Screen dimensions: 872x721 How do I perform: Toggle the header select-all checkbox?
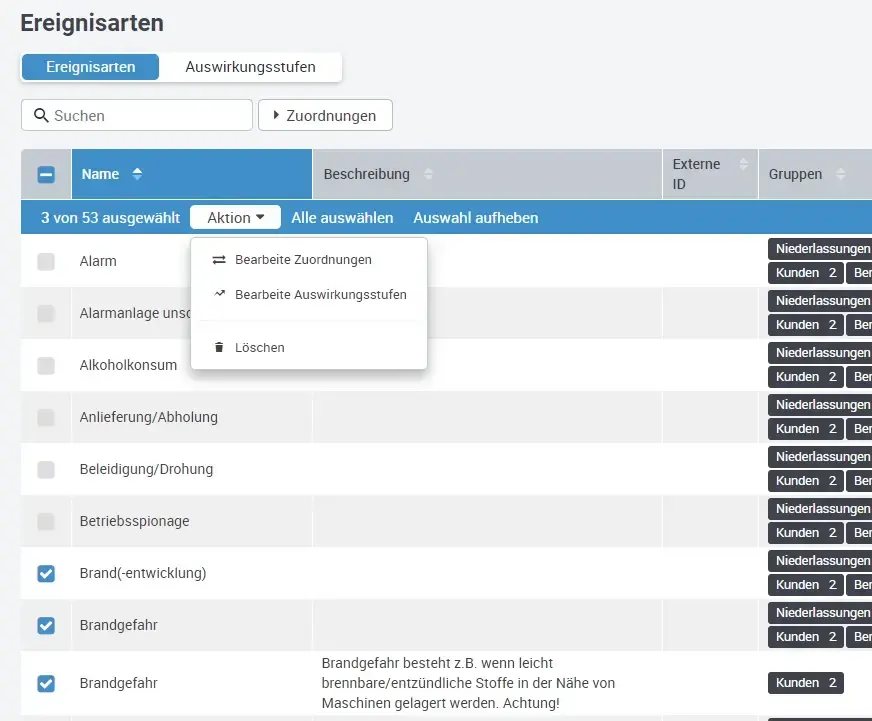(46, 174)
